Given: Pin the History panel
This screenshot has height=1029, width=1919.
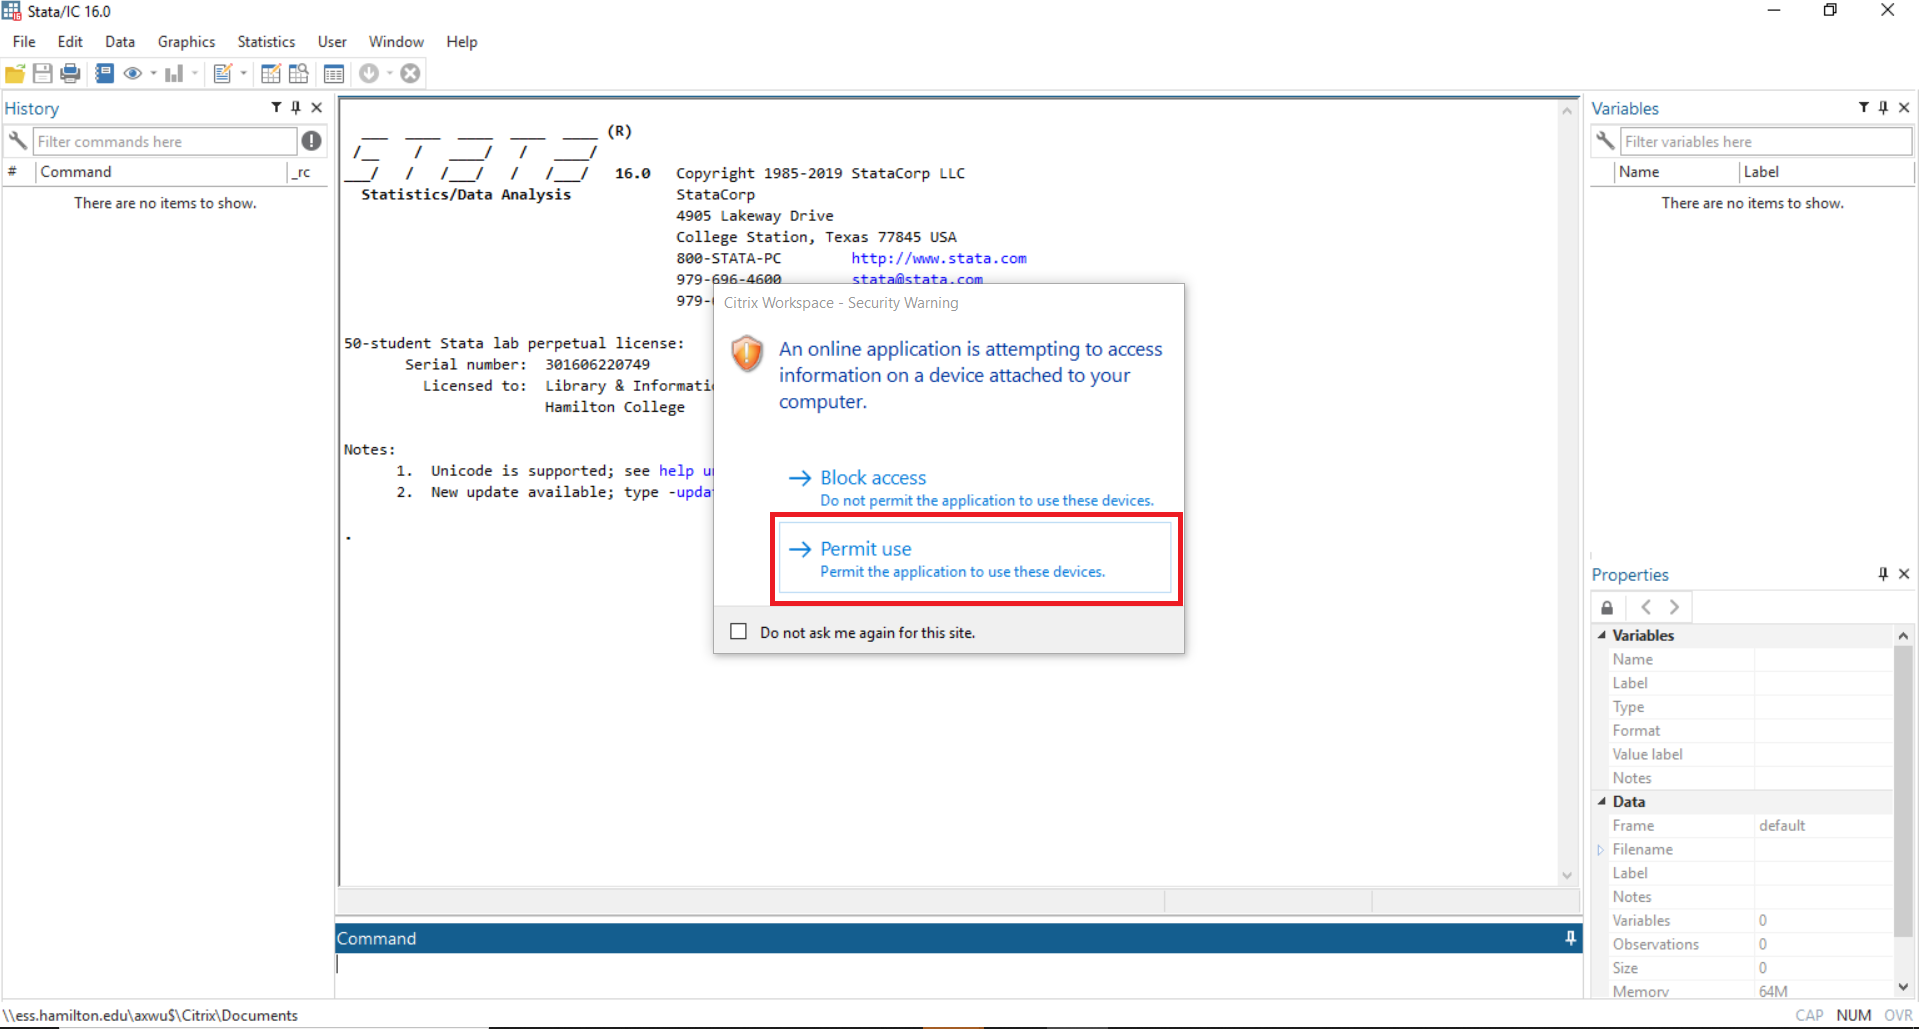Looking at the screenshot, I should click(296, 107).
